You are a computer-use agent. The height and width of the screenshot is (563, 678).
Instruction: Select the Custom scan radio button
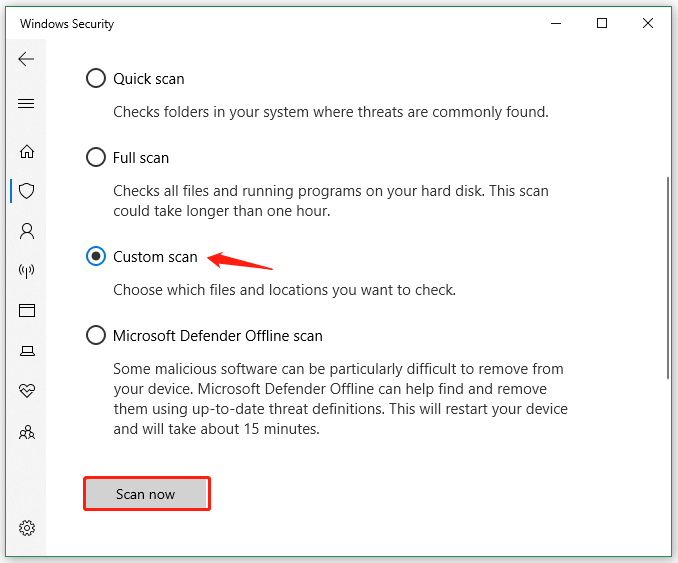(x=96, y=256)
